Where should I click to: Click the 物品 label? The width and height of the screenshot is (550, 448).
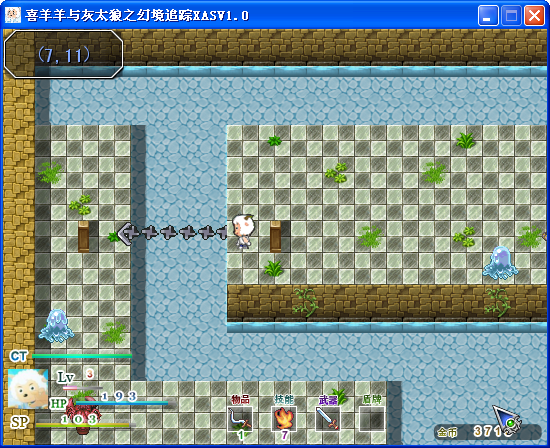(240, 400)
